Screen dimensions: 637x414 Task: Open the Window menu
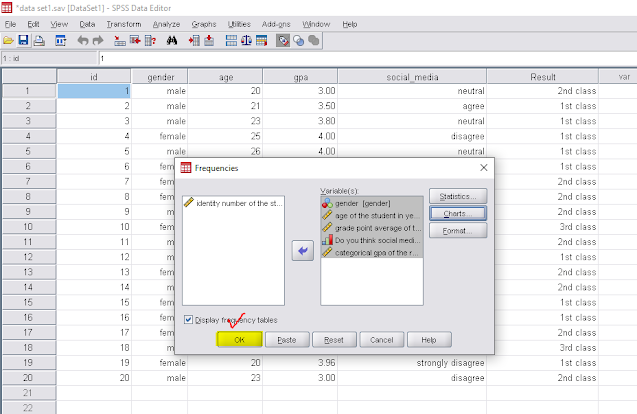[x=316, y=24]
